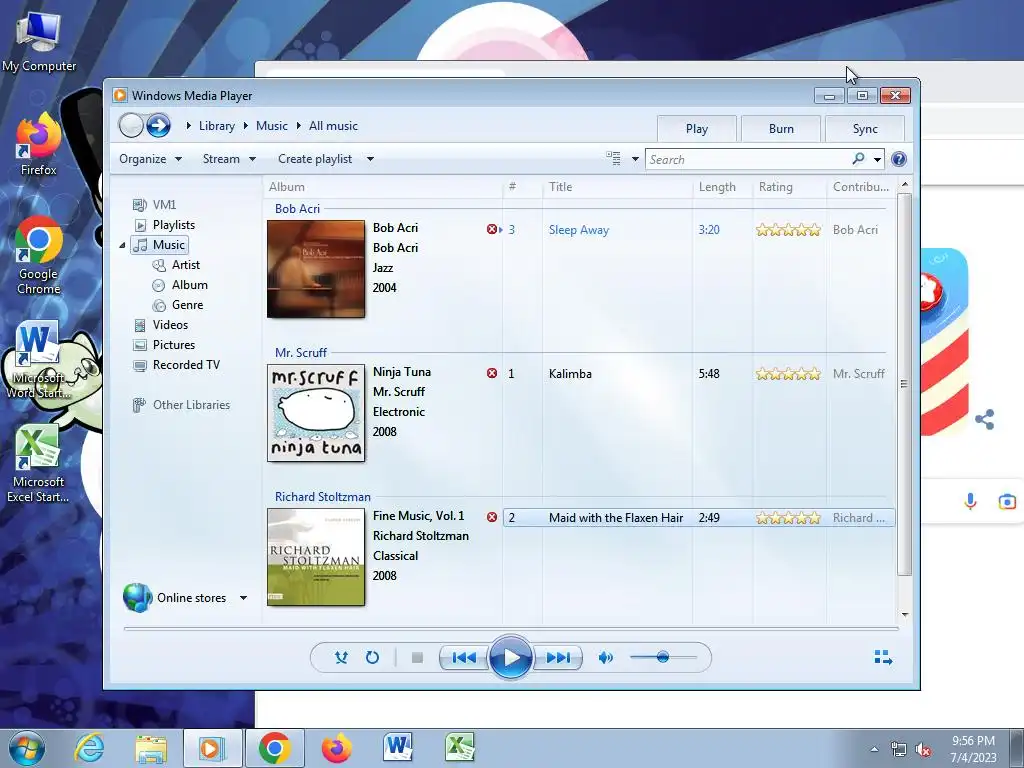Expand the Create playlist dropdown arrow

(370, 159)
